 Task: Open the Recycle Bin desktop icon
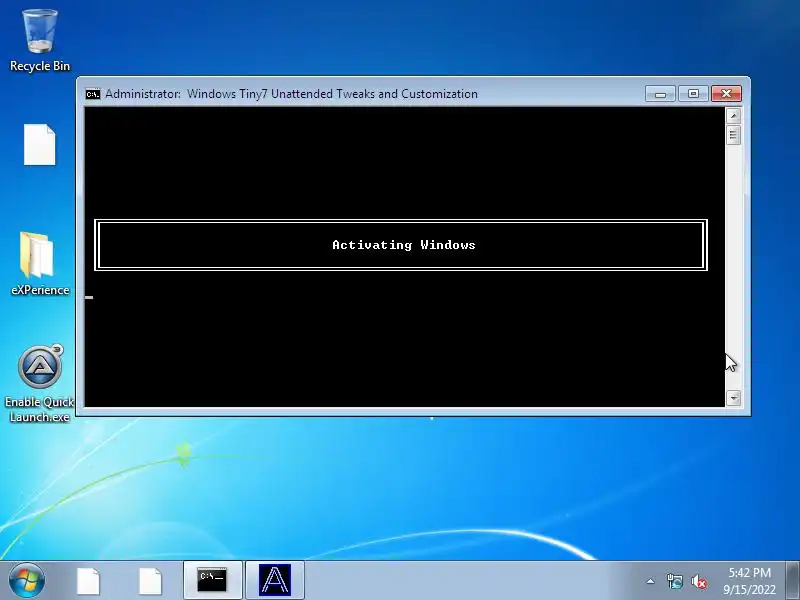click(40, 41)
